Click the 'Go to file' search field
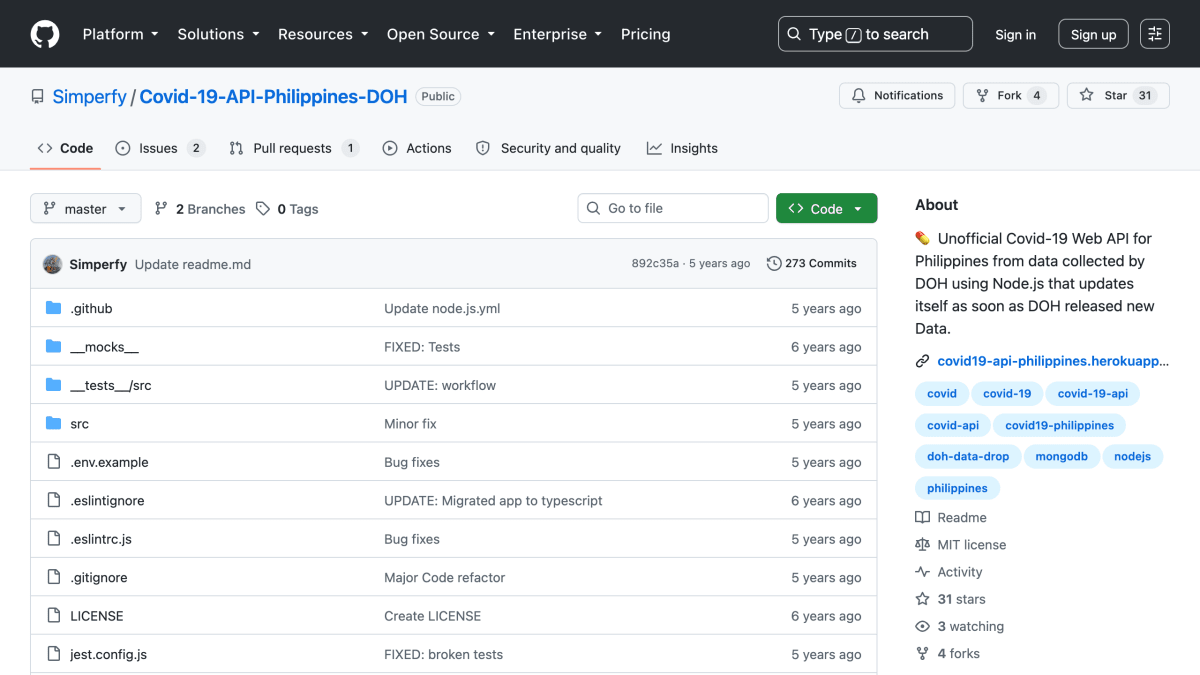This screenshot has height=675, width=1200. coord(673,208)
